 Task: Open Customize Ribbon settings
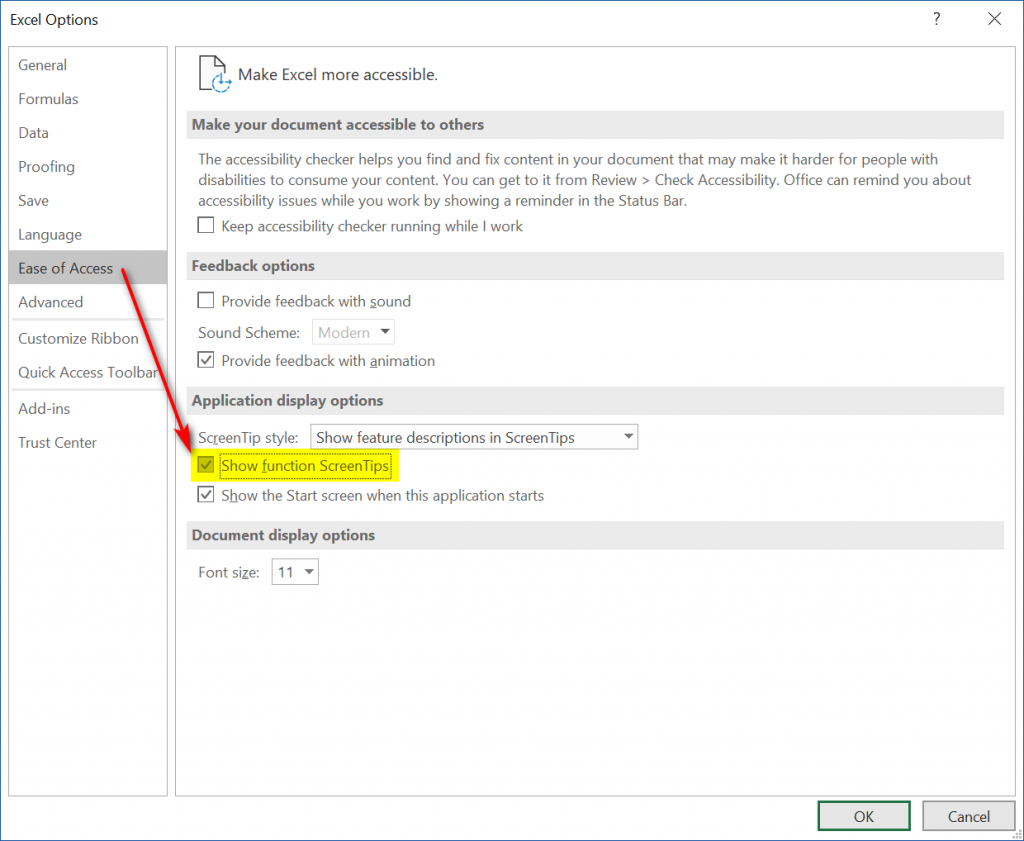tap(78, 338)
